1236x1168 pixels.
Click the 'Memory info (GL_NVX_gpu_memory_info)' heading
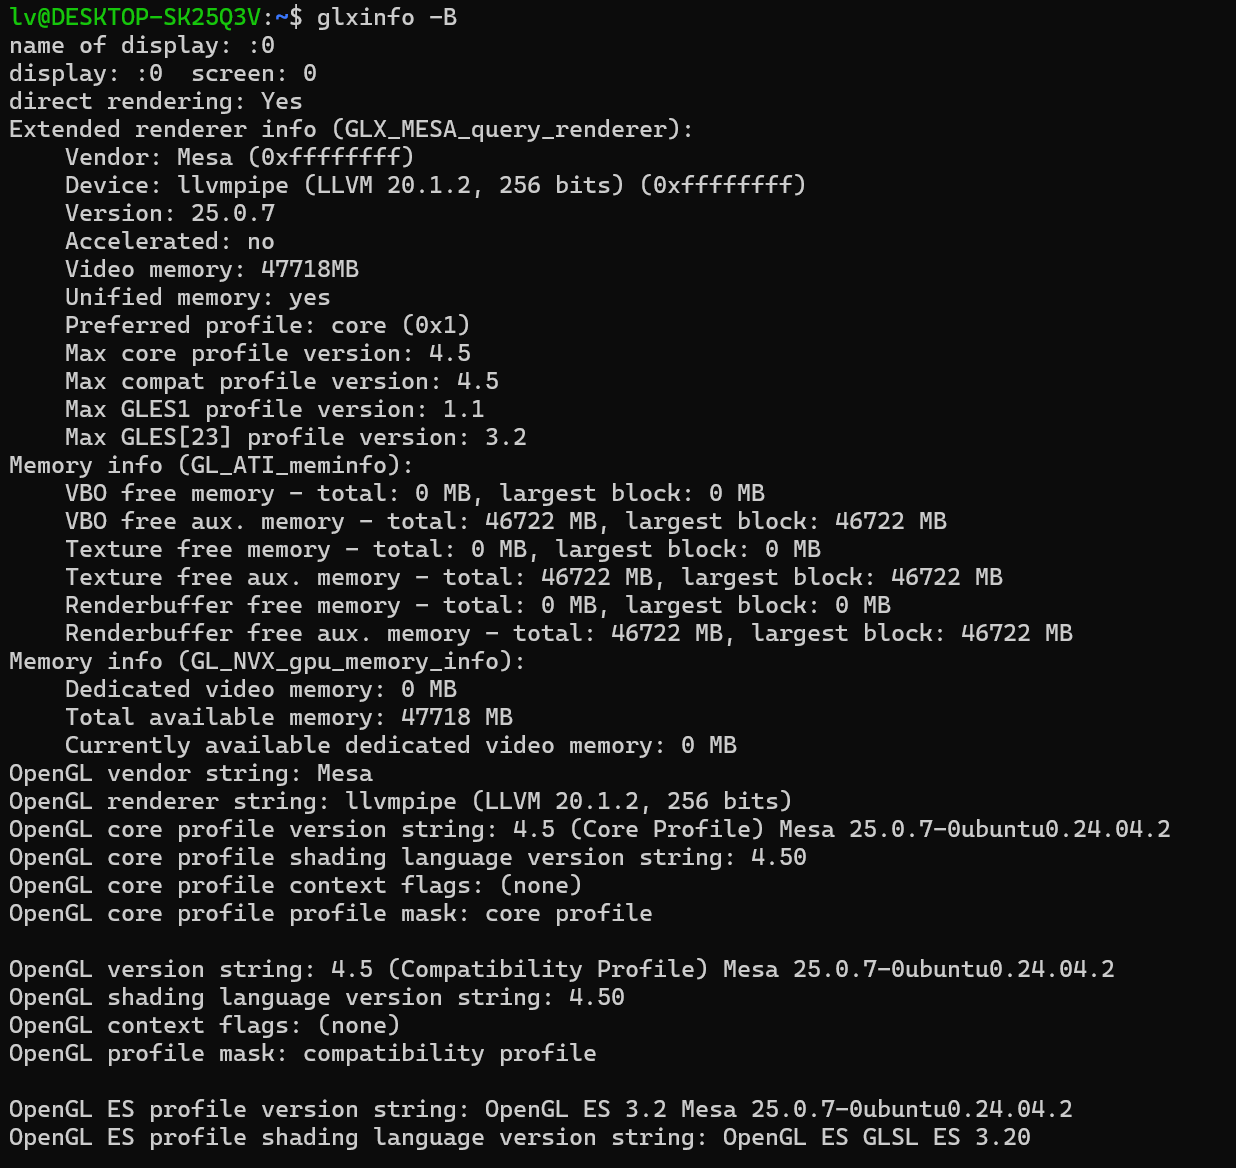(x=266, y=661)
